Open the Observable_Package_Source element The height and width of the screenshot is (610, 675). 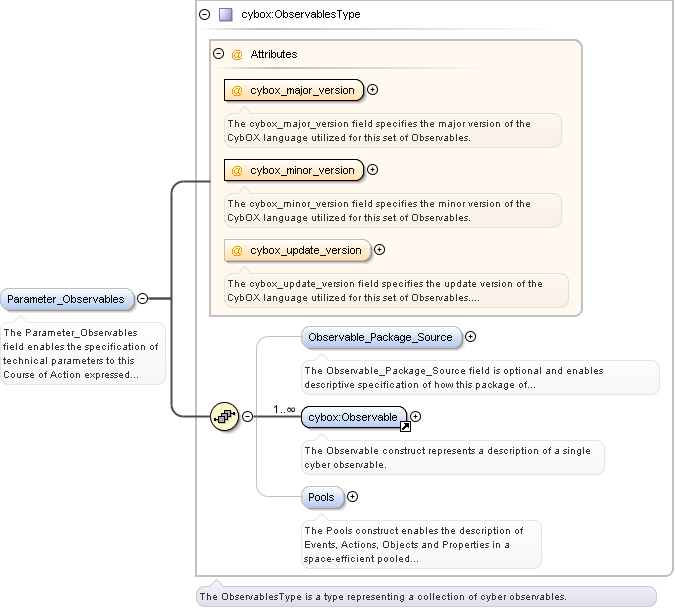(380, 337)
